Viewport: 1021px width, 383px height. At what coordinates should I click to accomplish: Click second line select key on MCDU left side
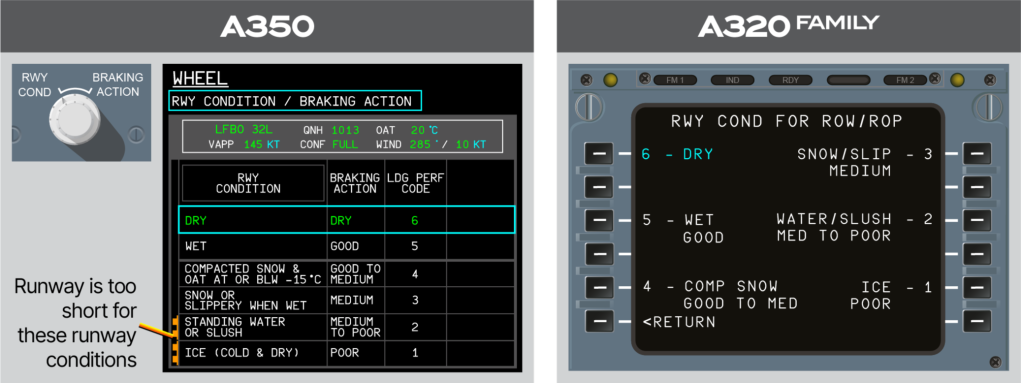(599, 187)
